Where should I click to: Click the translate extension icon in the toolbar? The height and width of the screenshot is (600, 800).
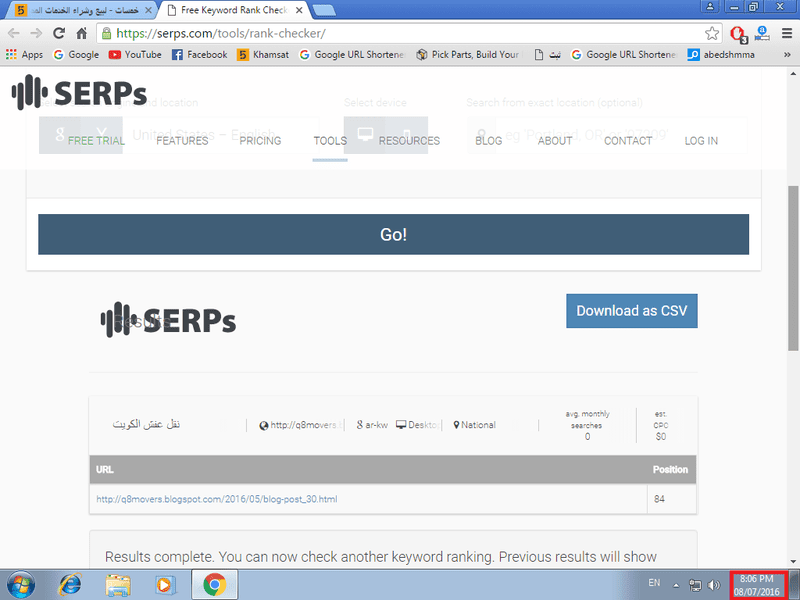(762, 34)
